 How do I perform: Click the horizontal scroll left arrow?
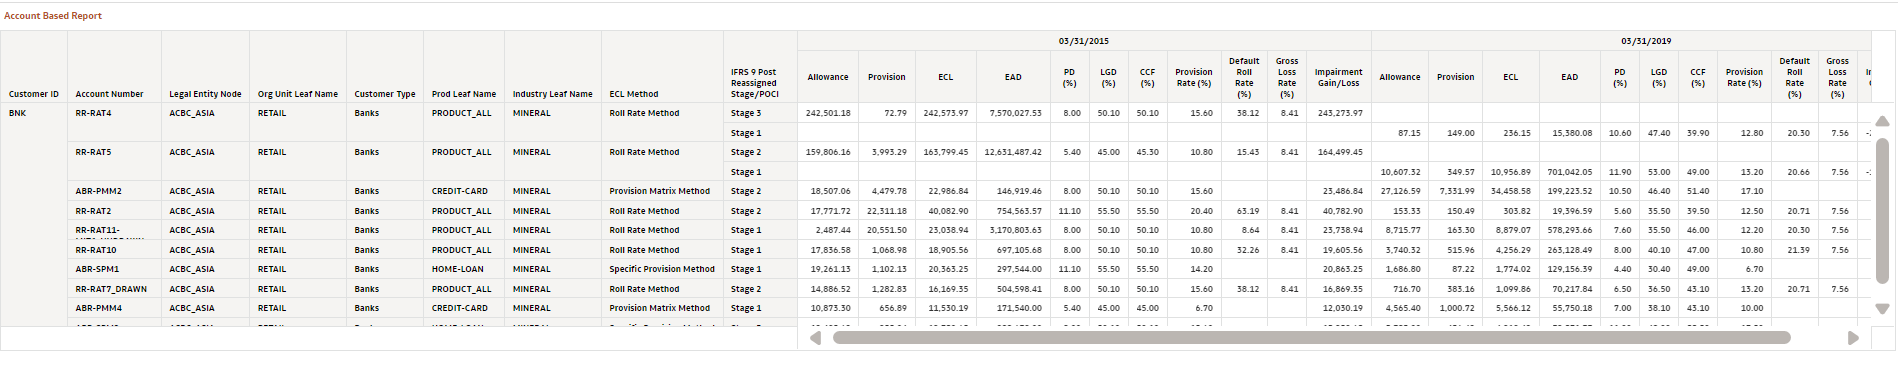point(815,338)
